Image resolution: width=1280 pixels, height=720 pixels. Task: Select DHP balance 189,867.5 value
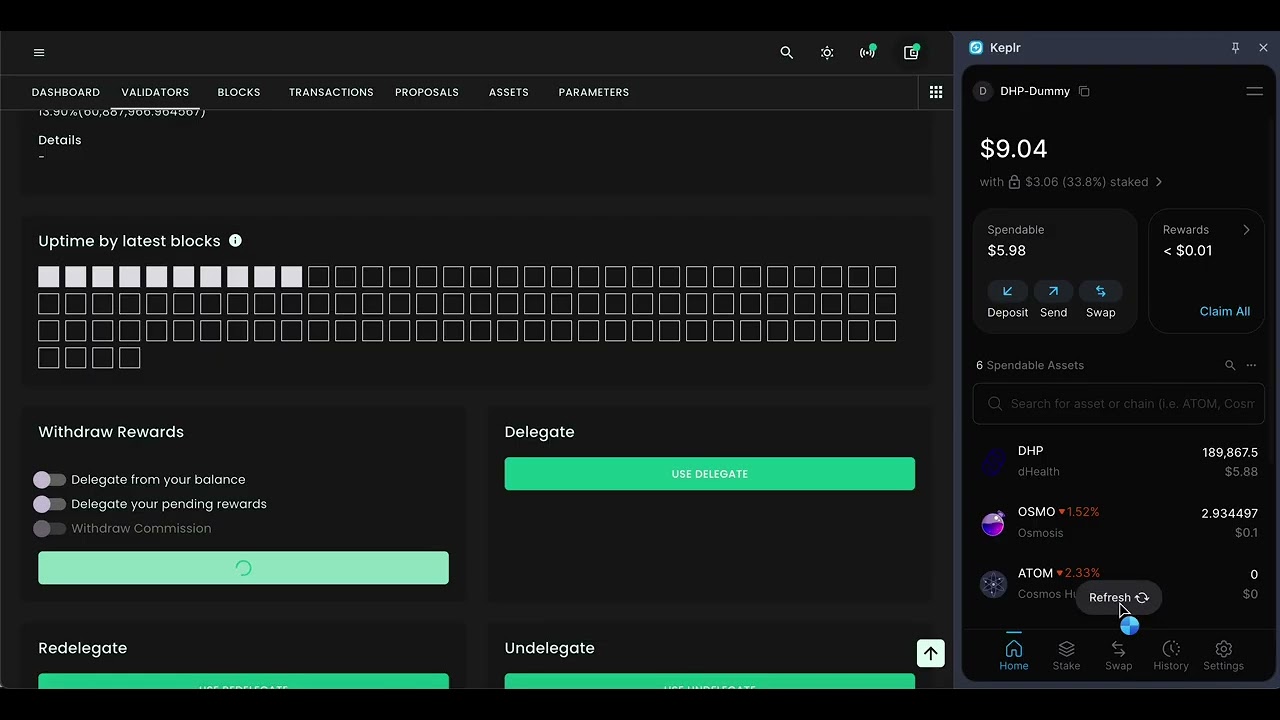[x=1230, y=453]
